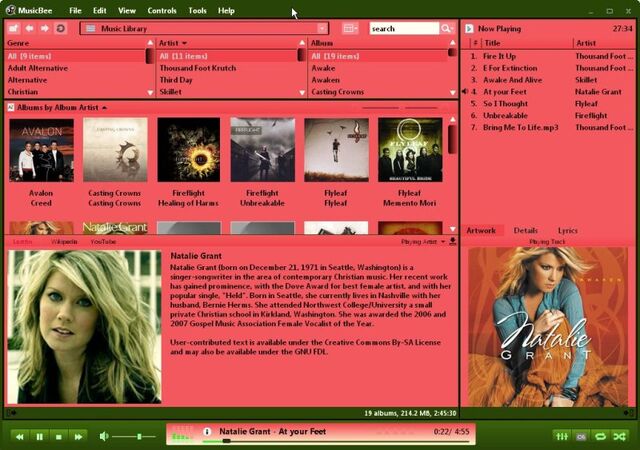
Task: Click the bottom-right status bar panel icon
Action: click(629, 413)
